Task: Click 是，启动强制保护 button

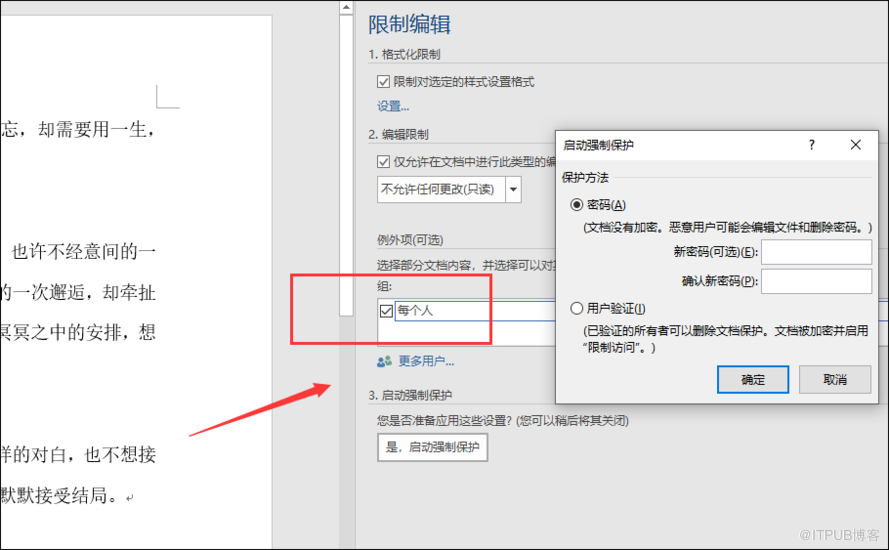Action: tap(433, 447)
